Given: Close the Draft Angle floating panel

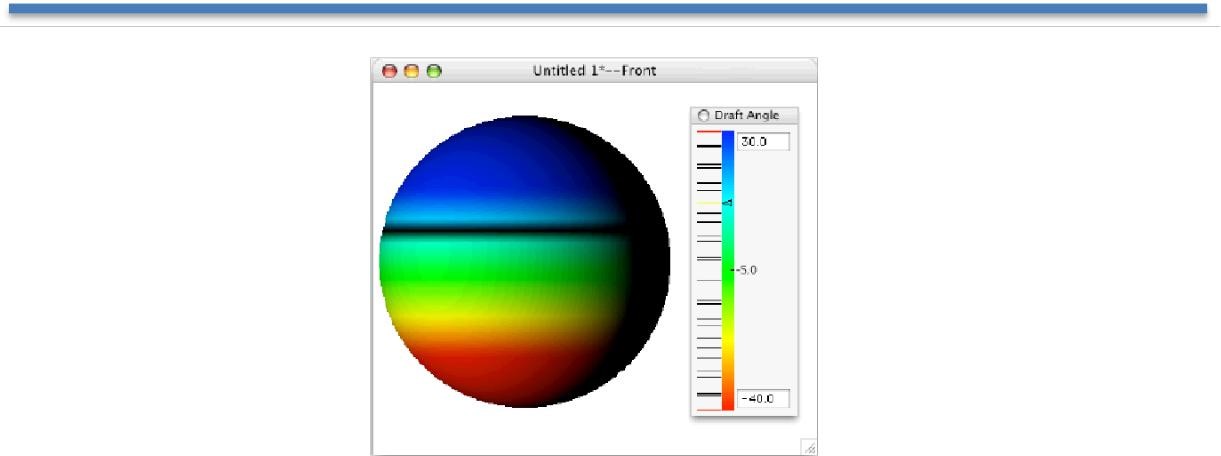Looking at the screenshot, I should [702, 115].
